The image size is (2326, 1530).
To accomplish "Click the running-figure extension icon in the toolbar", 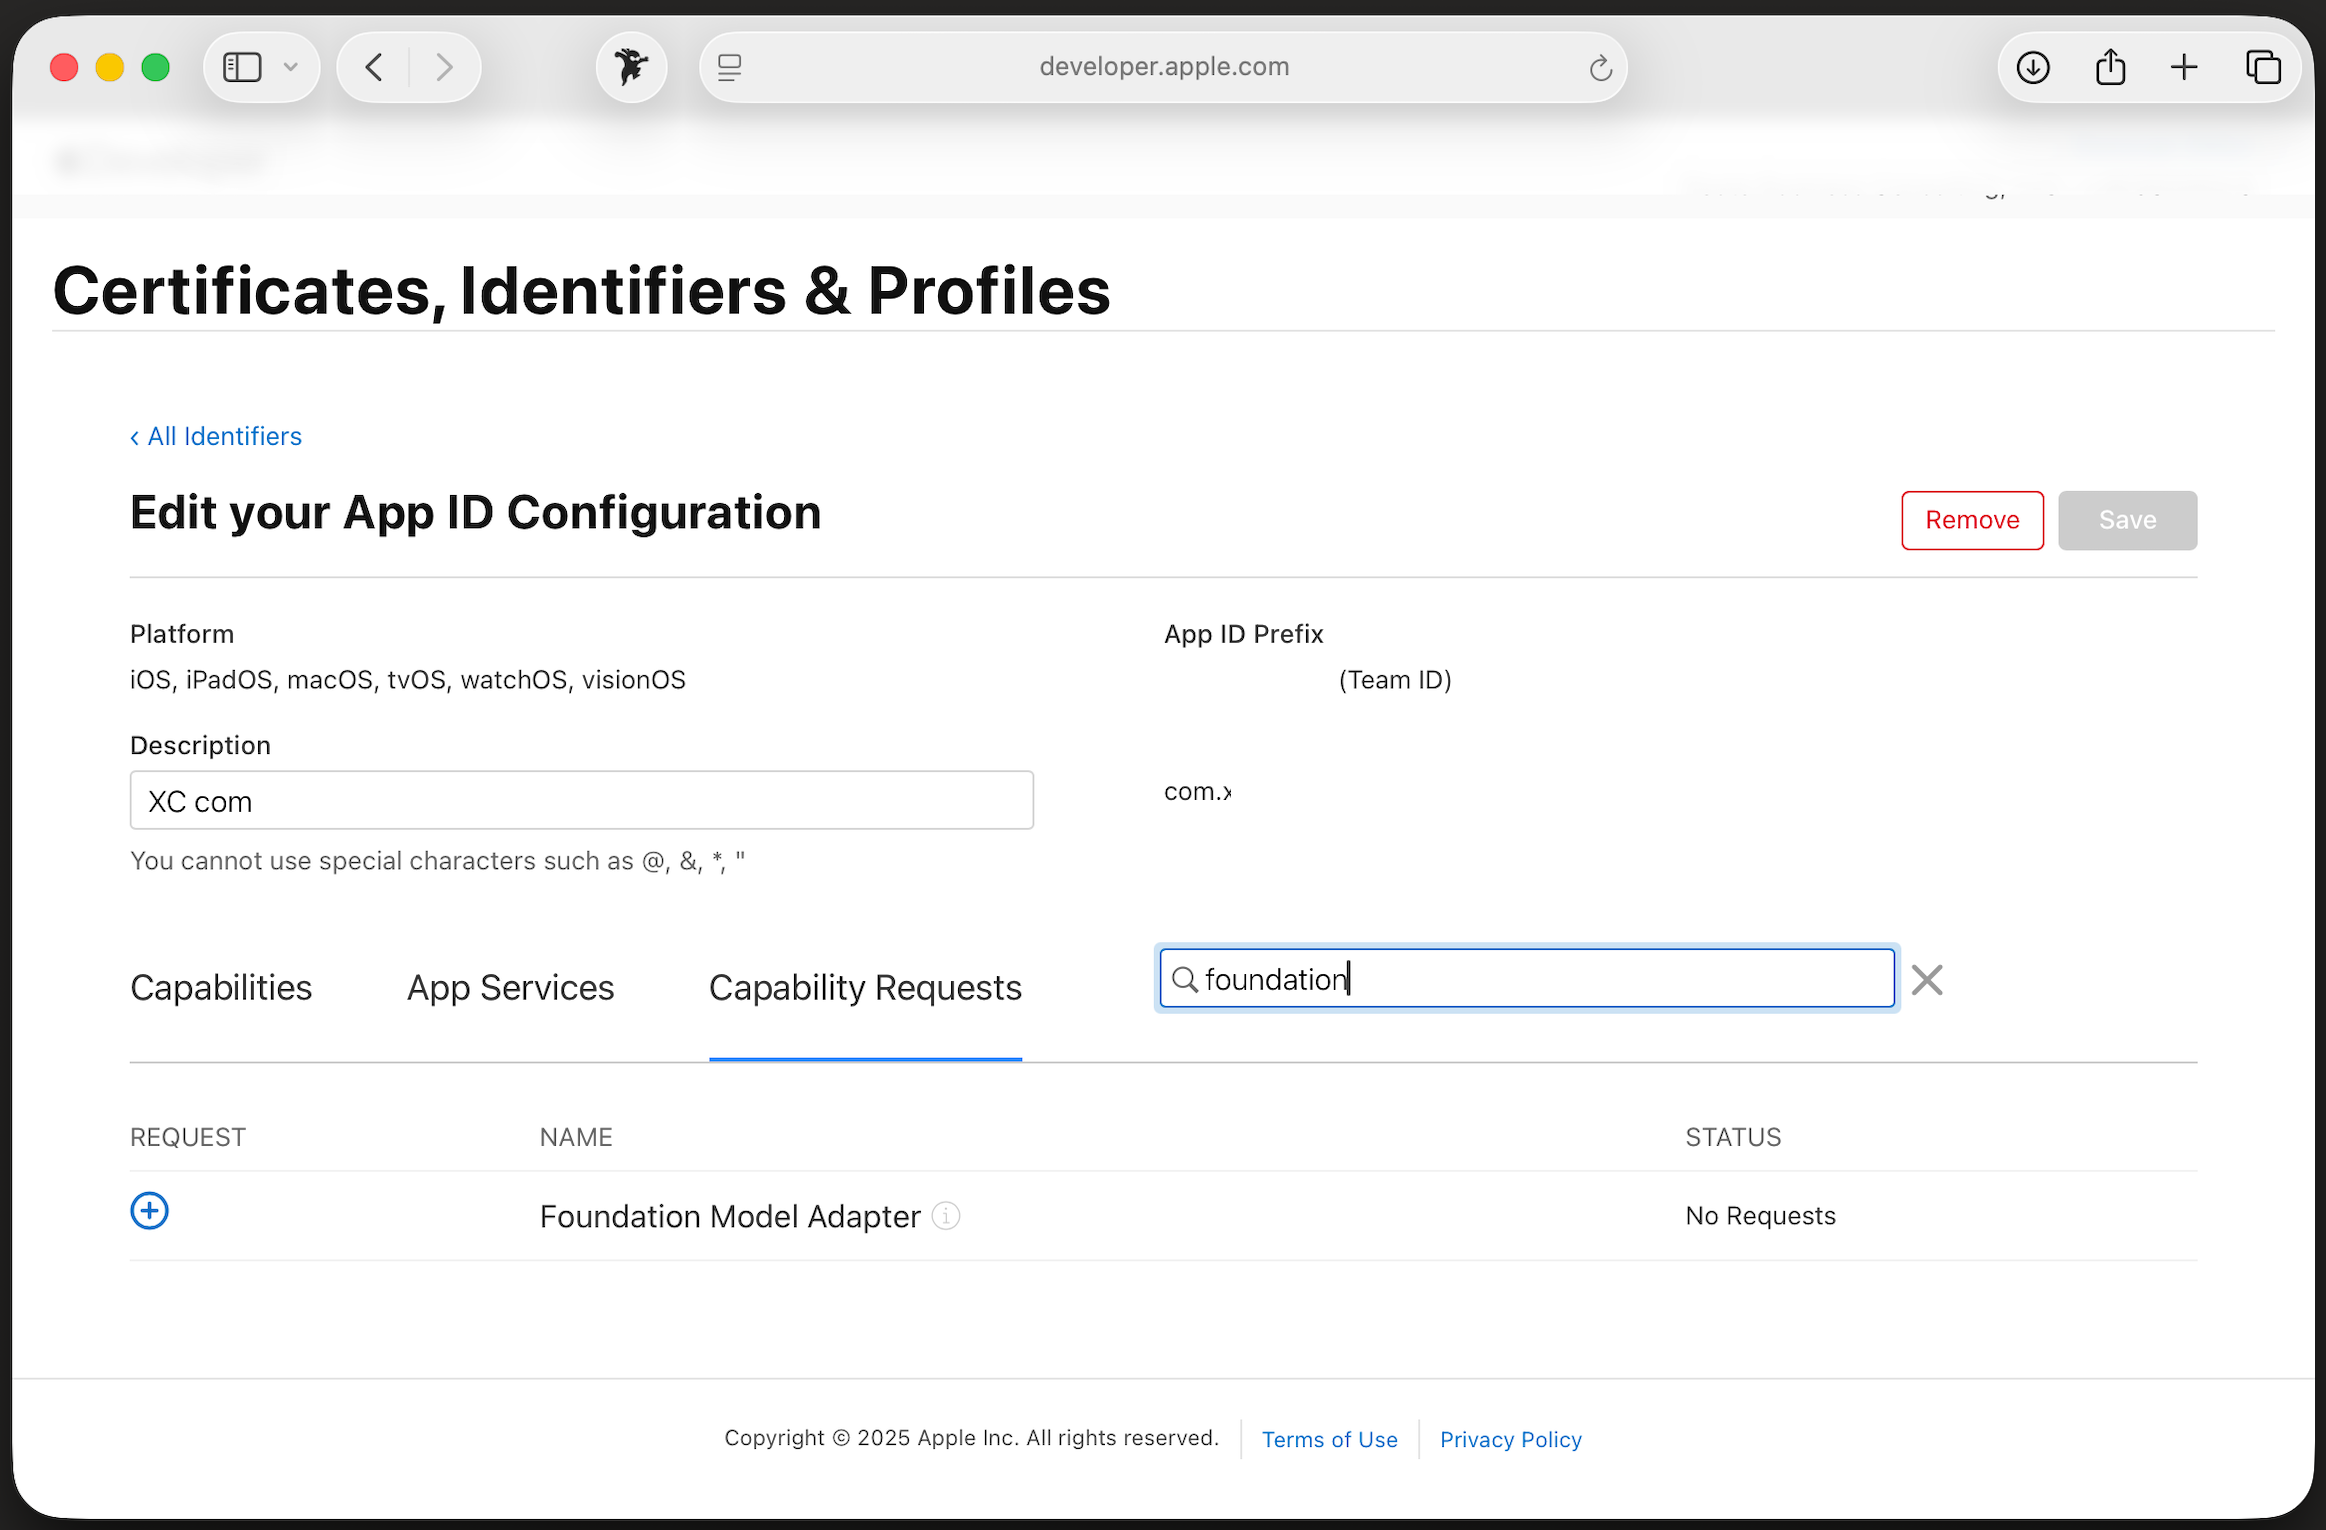I will [x=631, y=68].
